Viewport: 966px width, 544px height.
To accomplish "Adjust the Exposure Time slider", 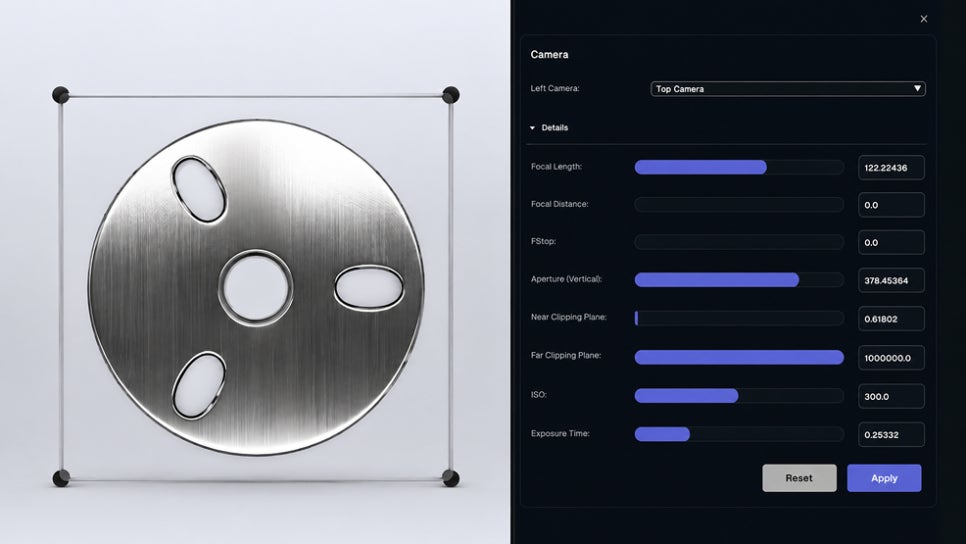I will tap(739, 434).
